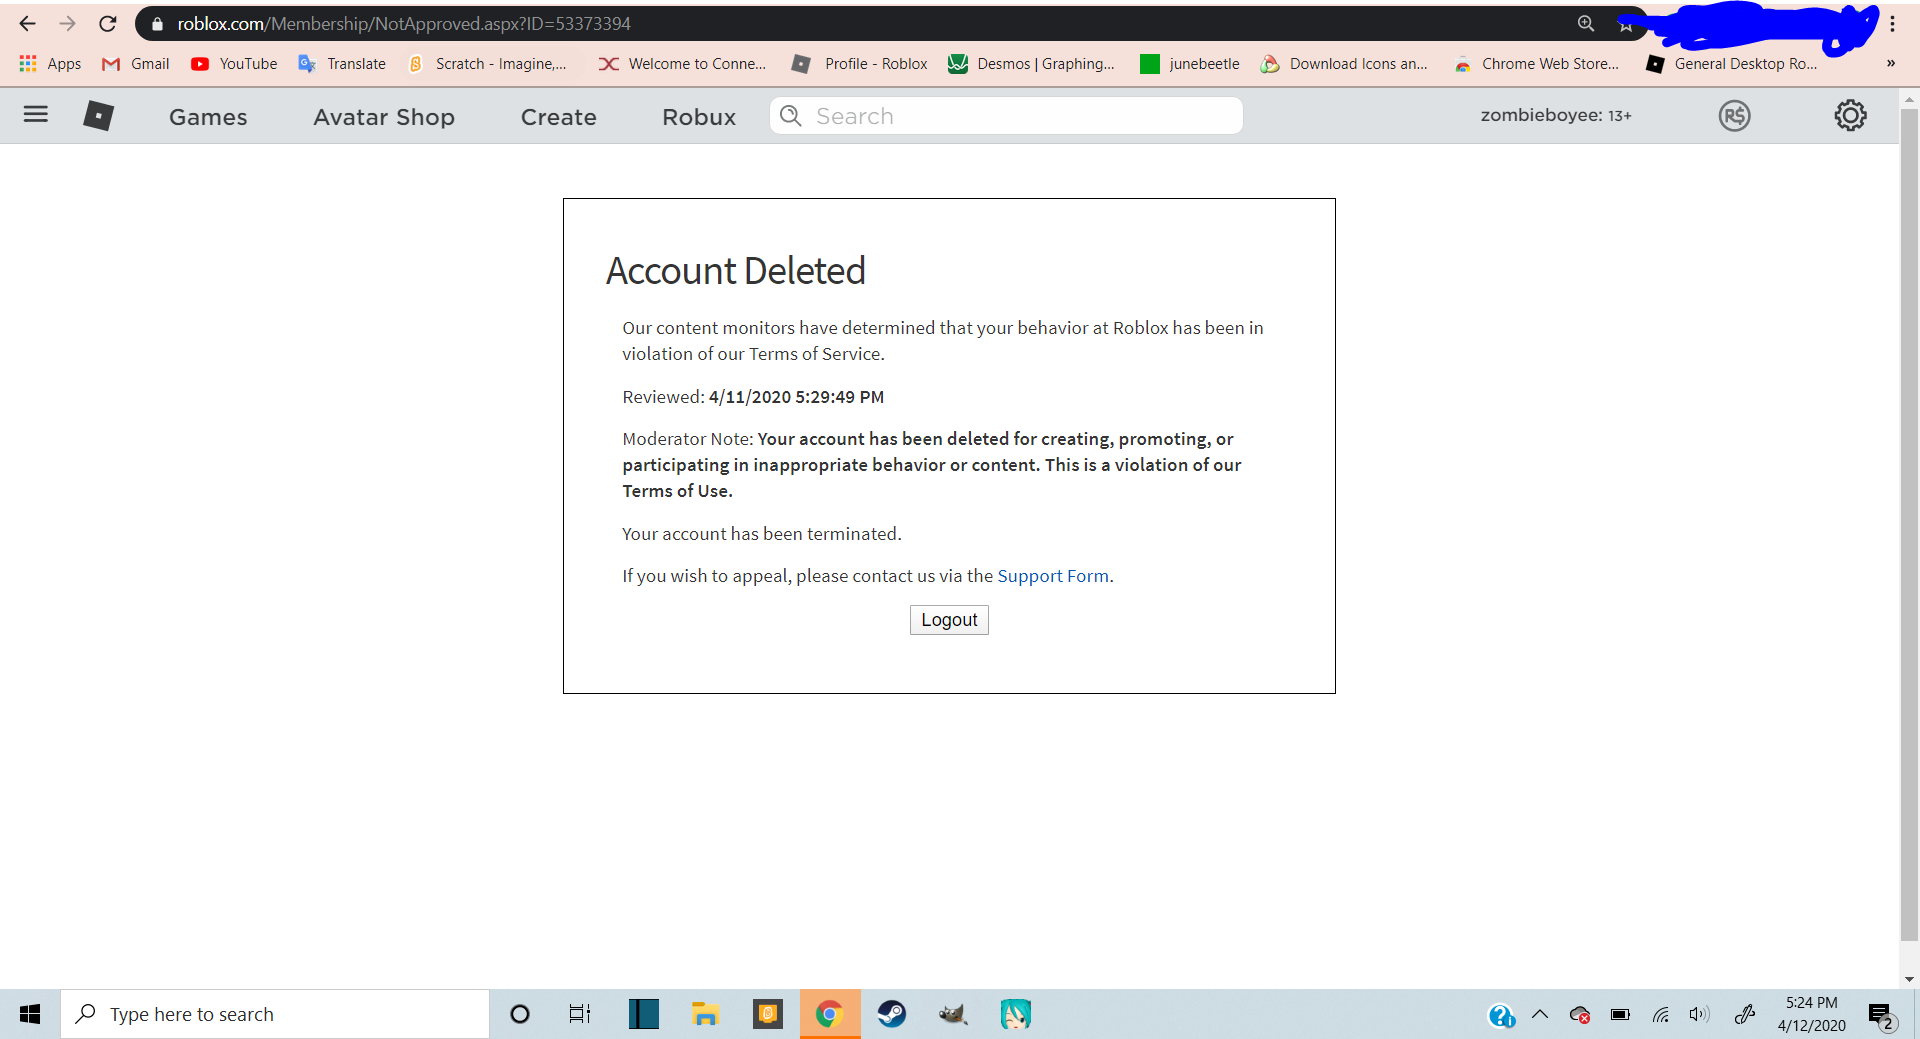Open the Download Icons bookmark
1920x1039 pixels.
[x=1344, y=64]
